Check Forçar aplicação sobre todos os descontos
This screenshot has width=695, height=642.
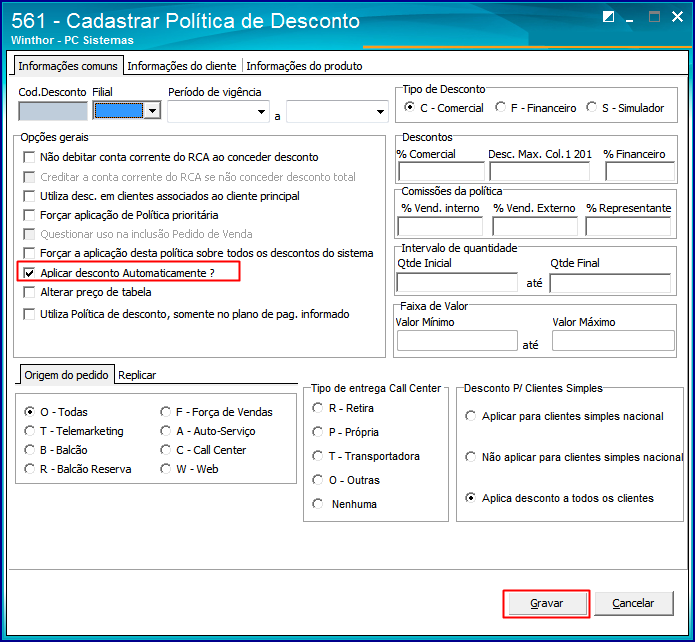[29, 253]
